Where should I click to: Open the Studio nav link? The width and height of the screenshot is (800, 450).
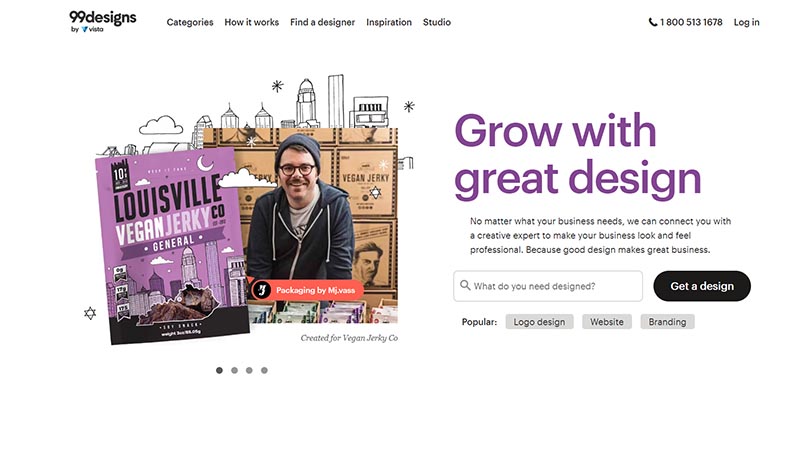(437, 22)
